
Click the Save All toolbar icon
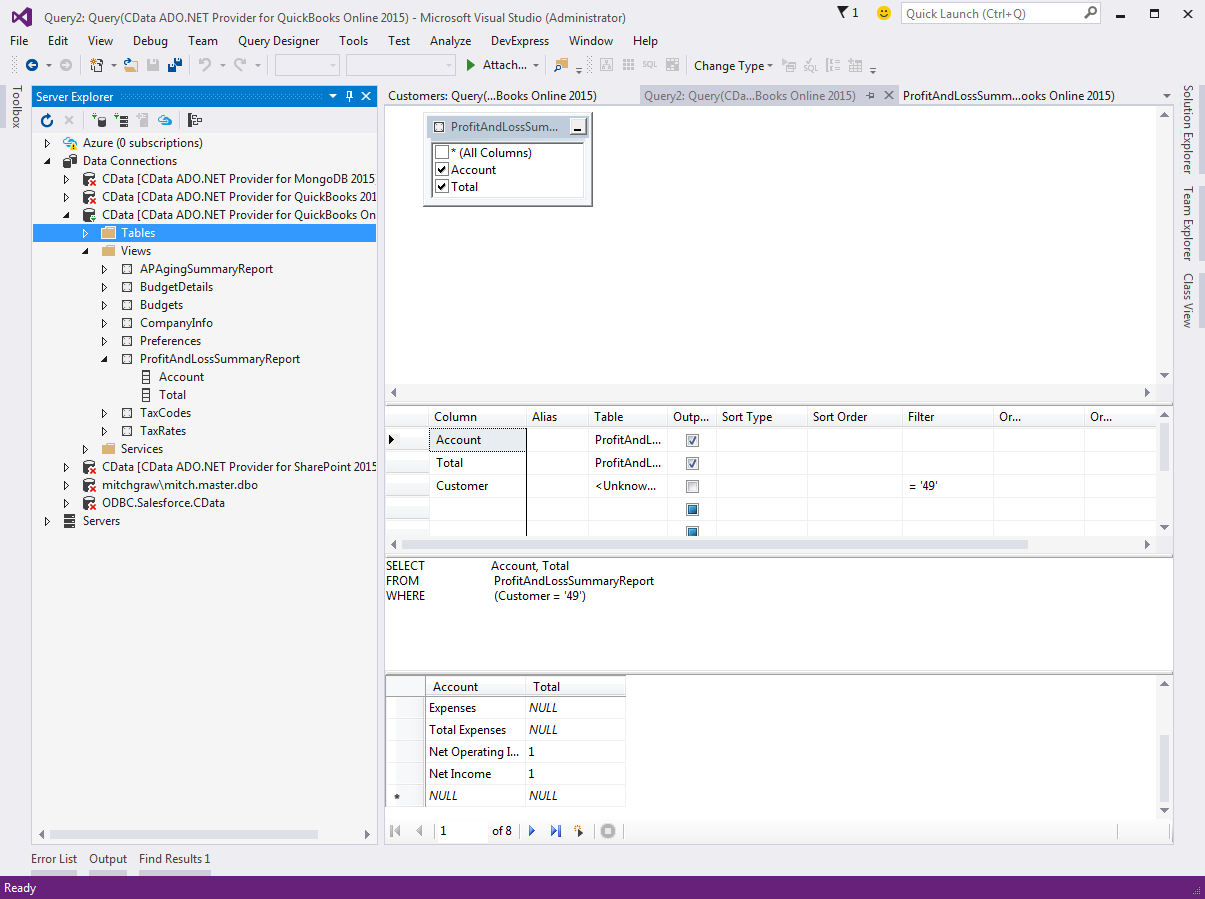coord(175,65)
